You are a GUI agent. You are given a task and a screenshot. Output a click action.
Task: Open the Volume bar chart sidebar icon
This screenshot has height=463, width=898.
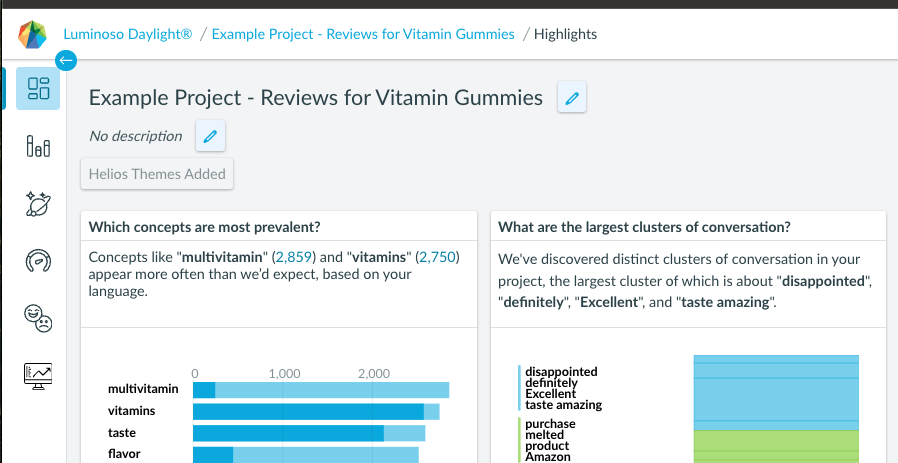click(38, 146)
